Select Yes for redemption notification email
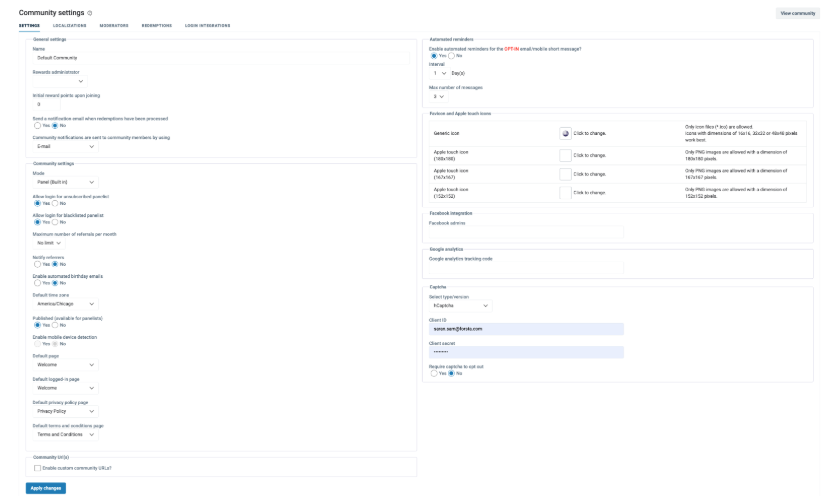This screenshot has height=496, width=831. coord(37,126)
